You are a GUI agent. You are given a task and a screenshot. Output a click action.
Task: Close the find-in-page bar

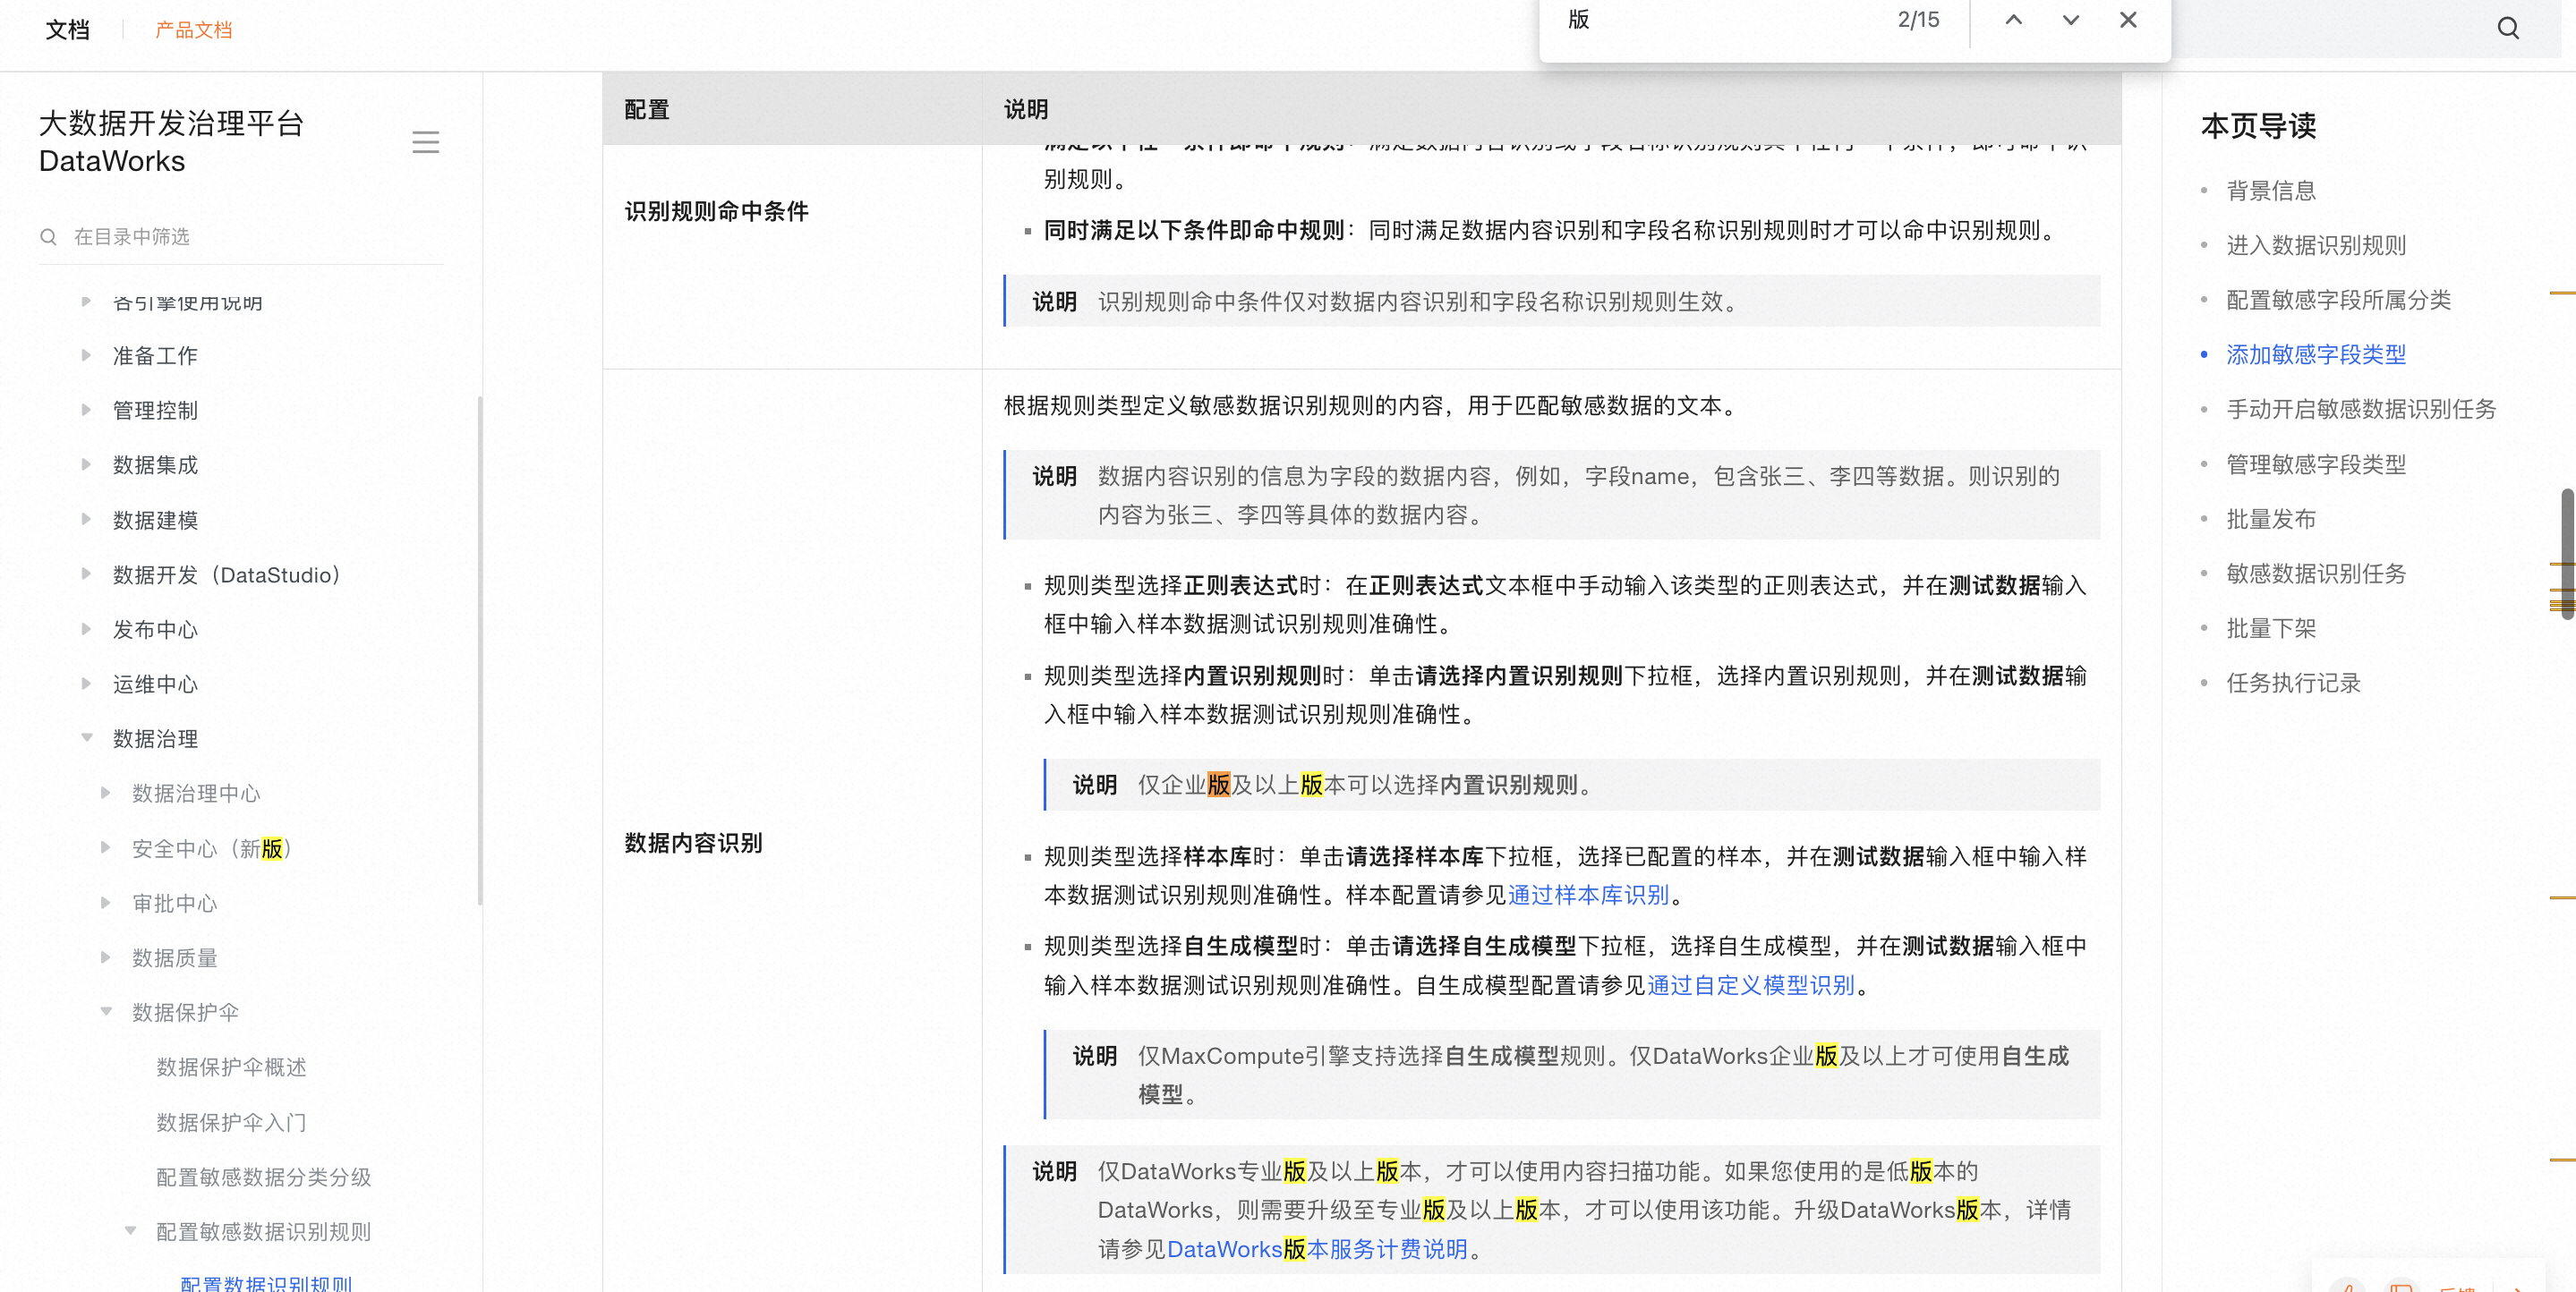[x=2128, y=20]
